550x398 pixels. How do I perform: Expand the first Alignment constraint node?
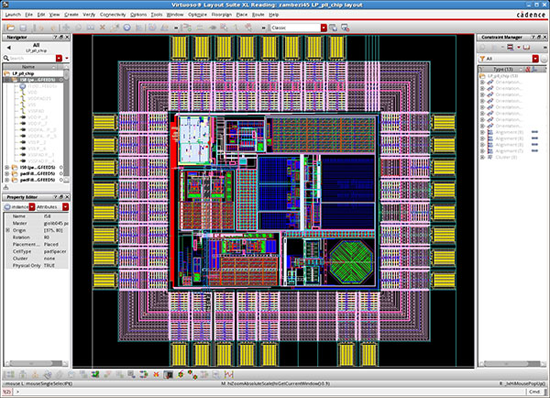(483, 132)
